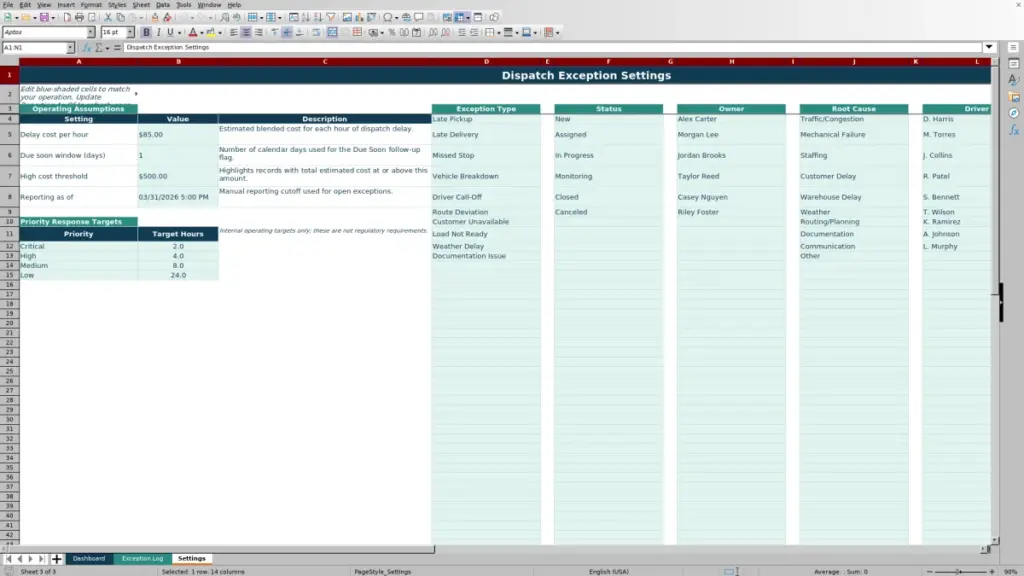
Task: Click the Sort Descending icon
Action: [x=318, y=17]
